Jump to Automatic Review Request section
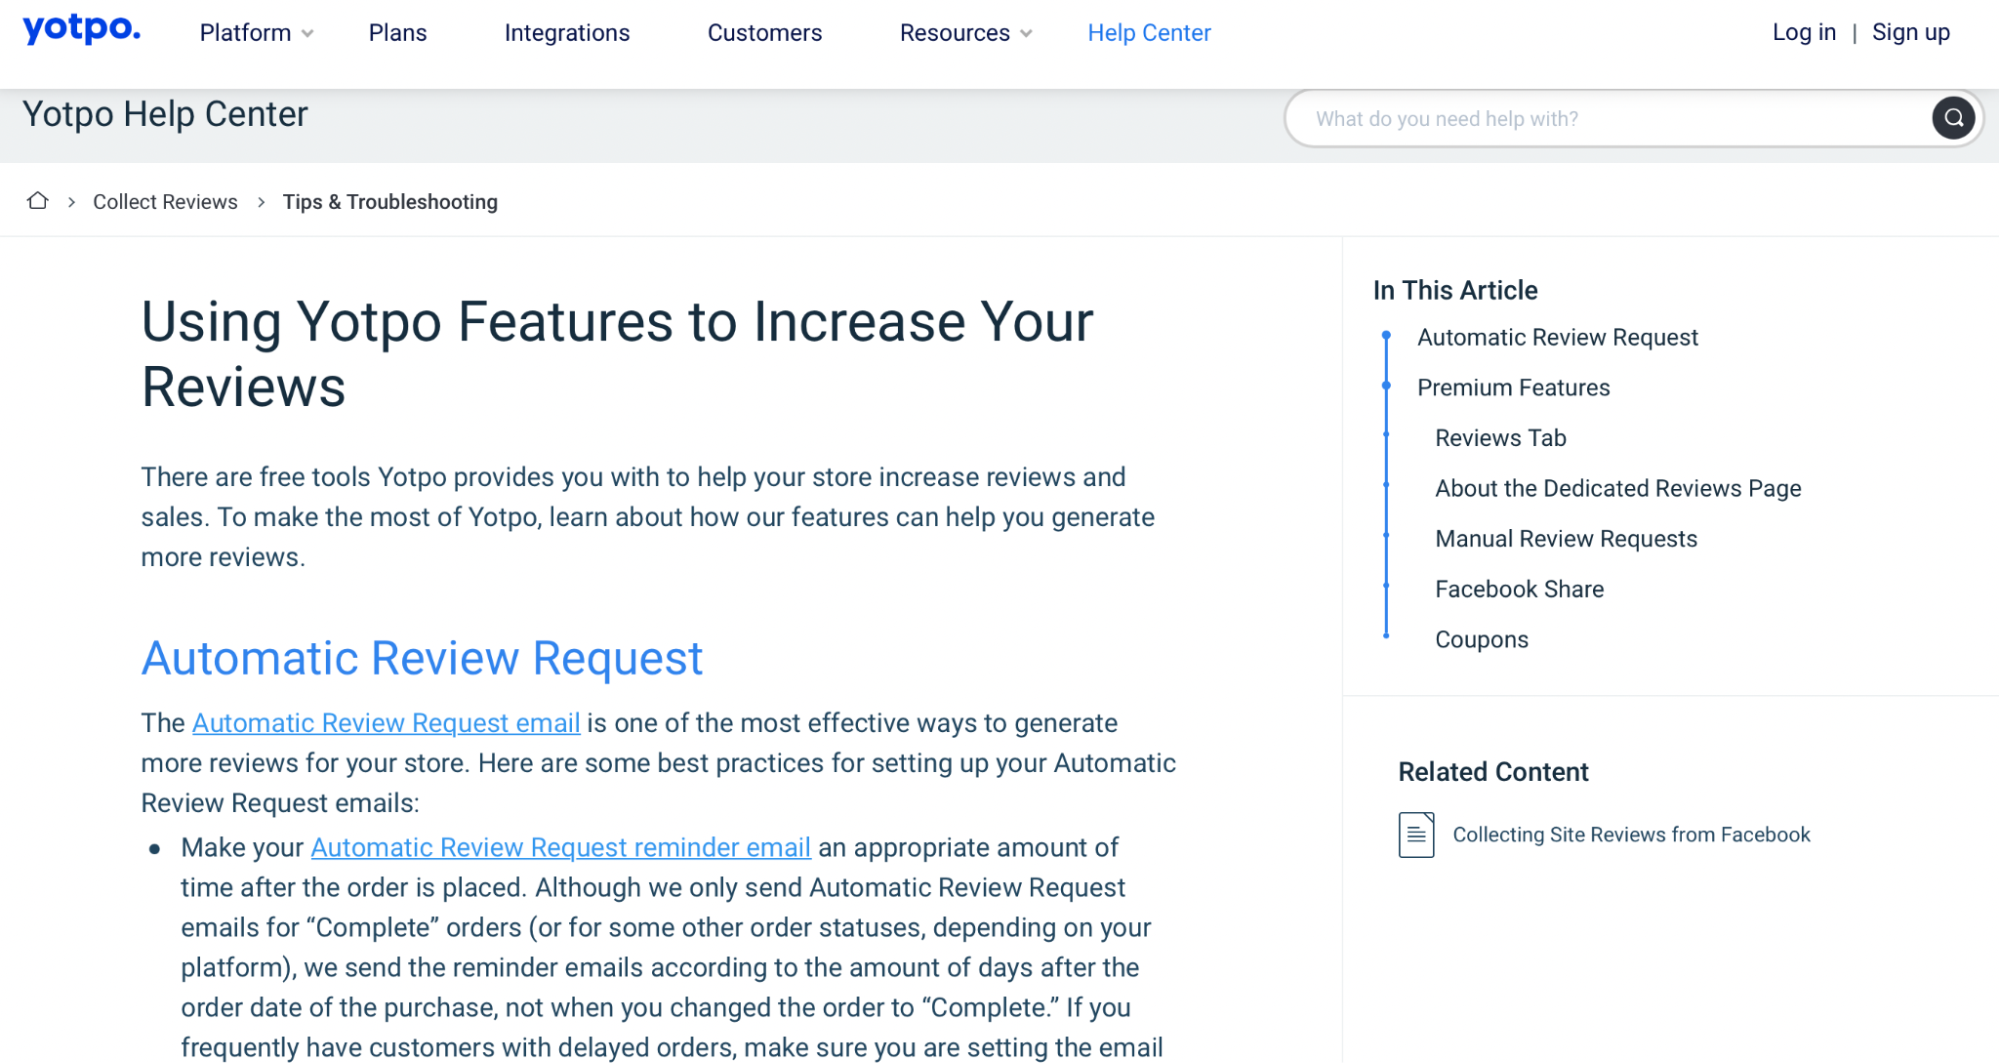Screen dimensions: 1999x1063 1557,337
